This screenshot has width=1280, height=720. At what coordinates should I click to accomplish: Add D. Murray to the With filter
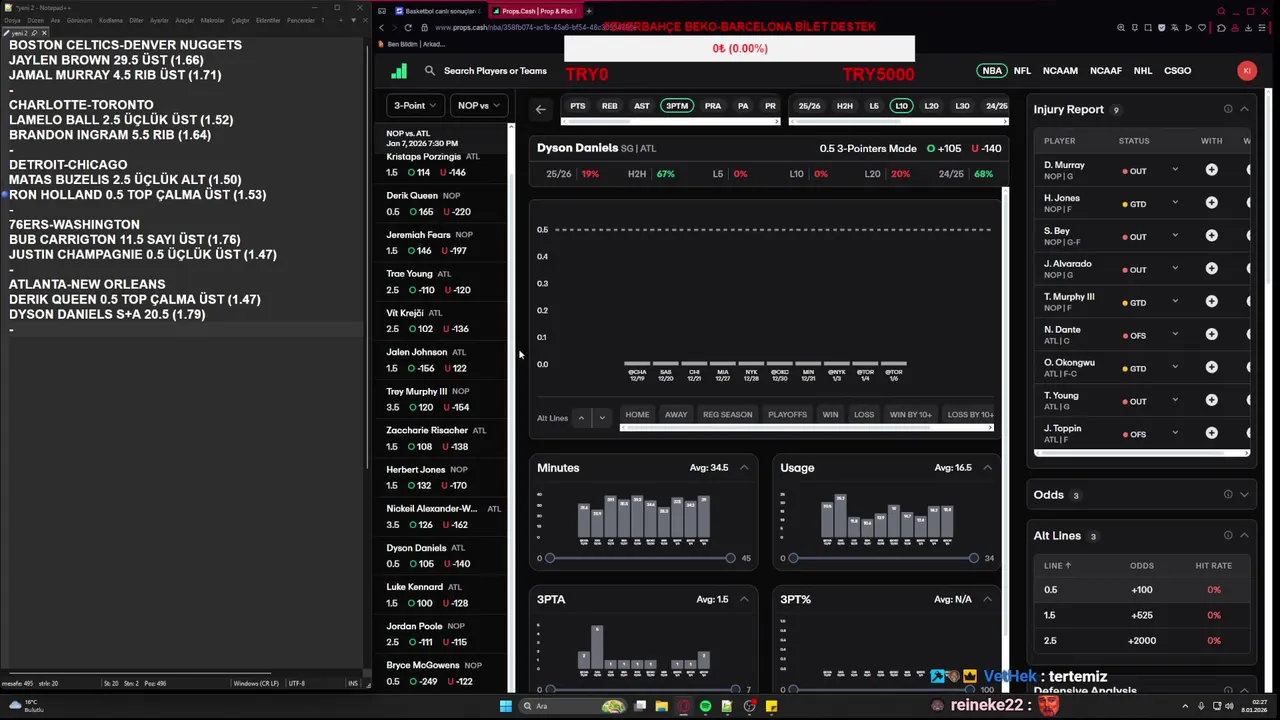(x=1211, y=170)
